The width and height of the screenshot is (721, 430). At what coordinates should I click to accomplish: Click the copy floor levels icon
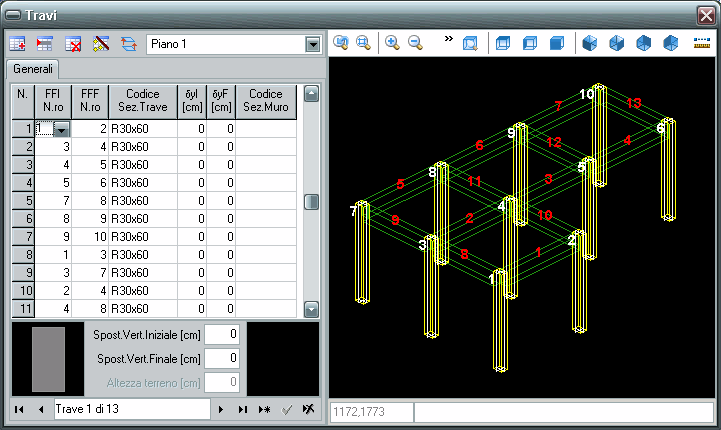click(x=129, y=44)
